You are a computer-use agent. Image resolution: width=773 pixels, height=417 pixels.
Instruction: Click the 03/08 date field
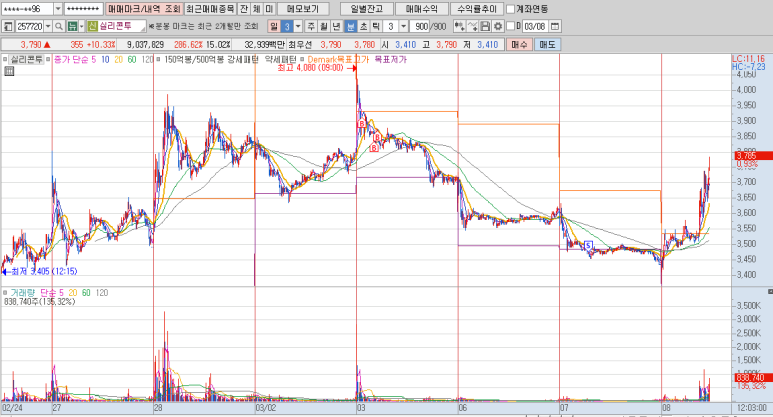535,26
